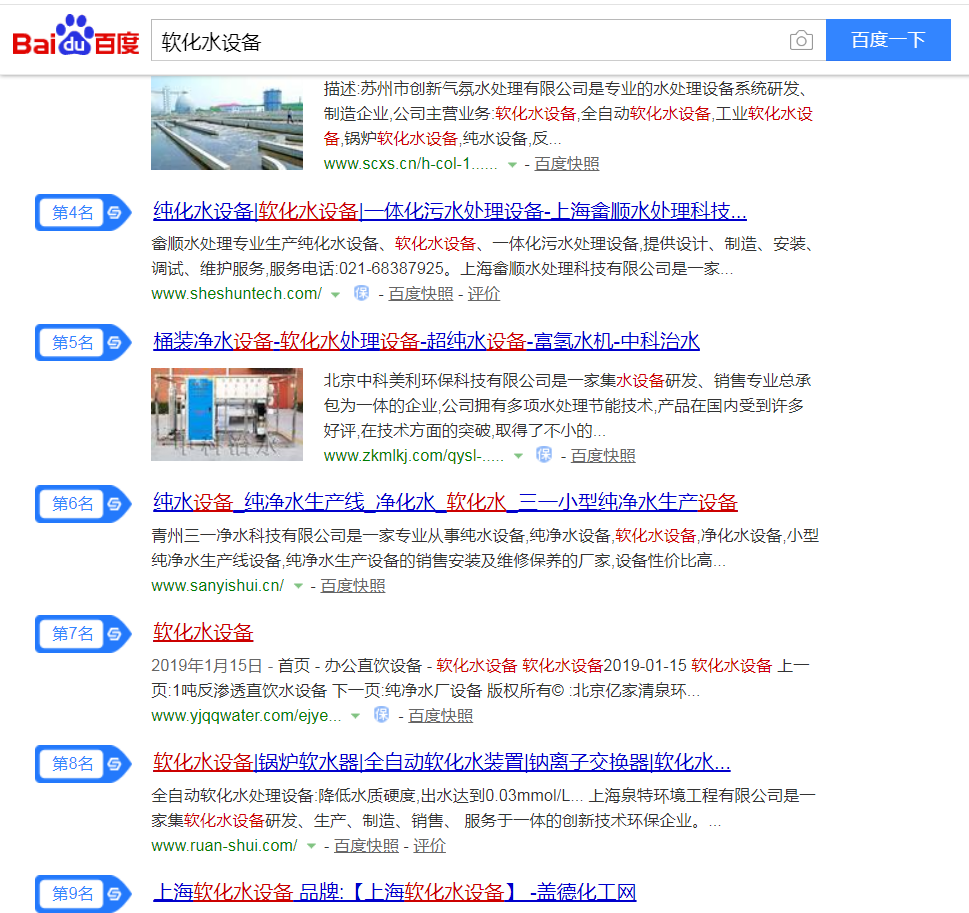Open the result titled 上海软化水设备 品牌
Screen dimensions: 969x913
(395, 893)
